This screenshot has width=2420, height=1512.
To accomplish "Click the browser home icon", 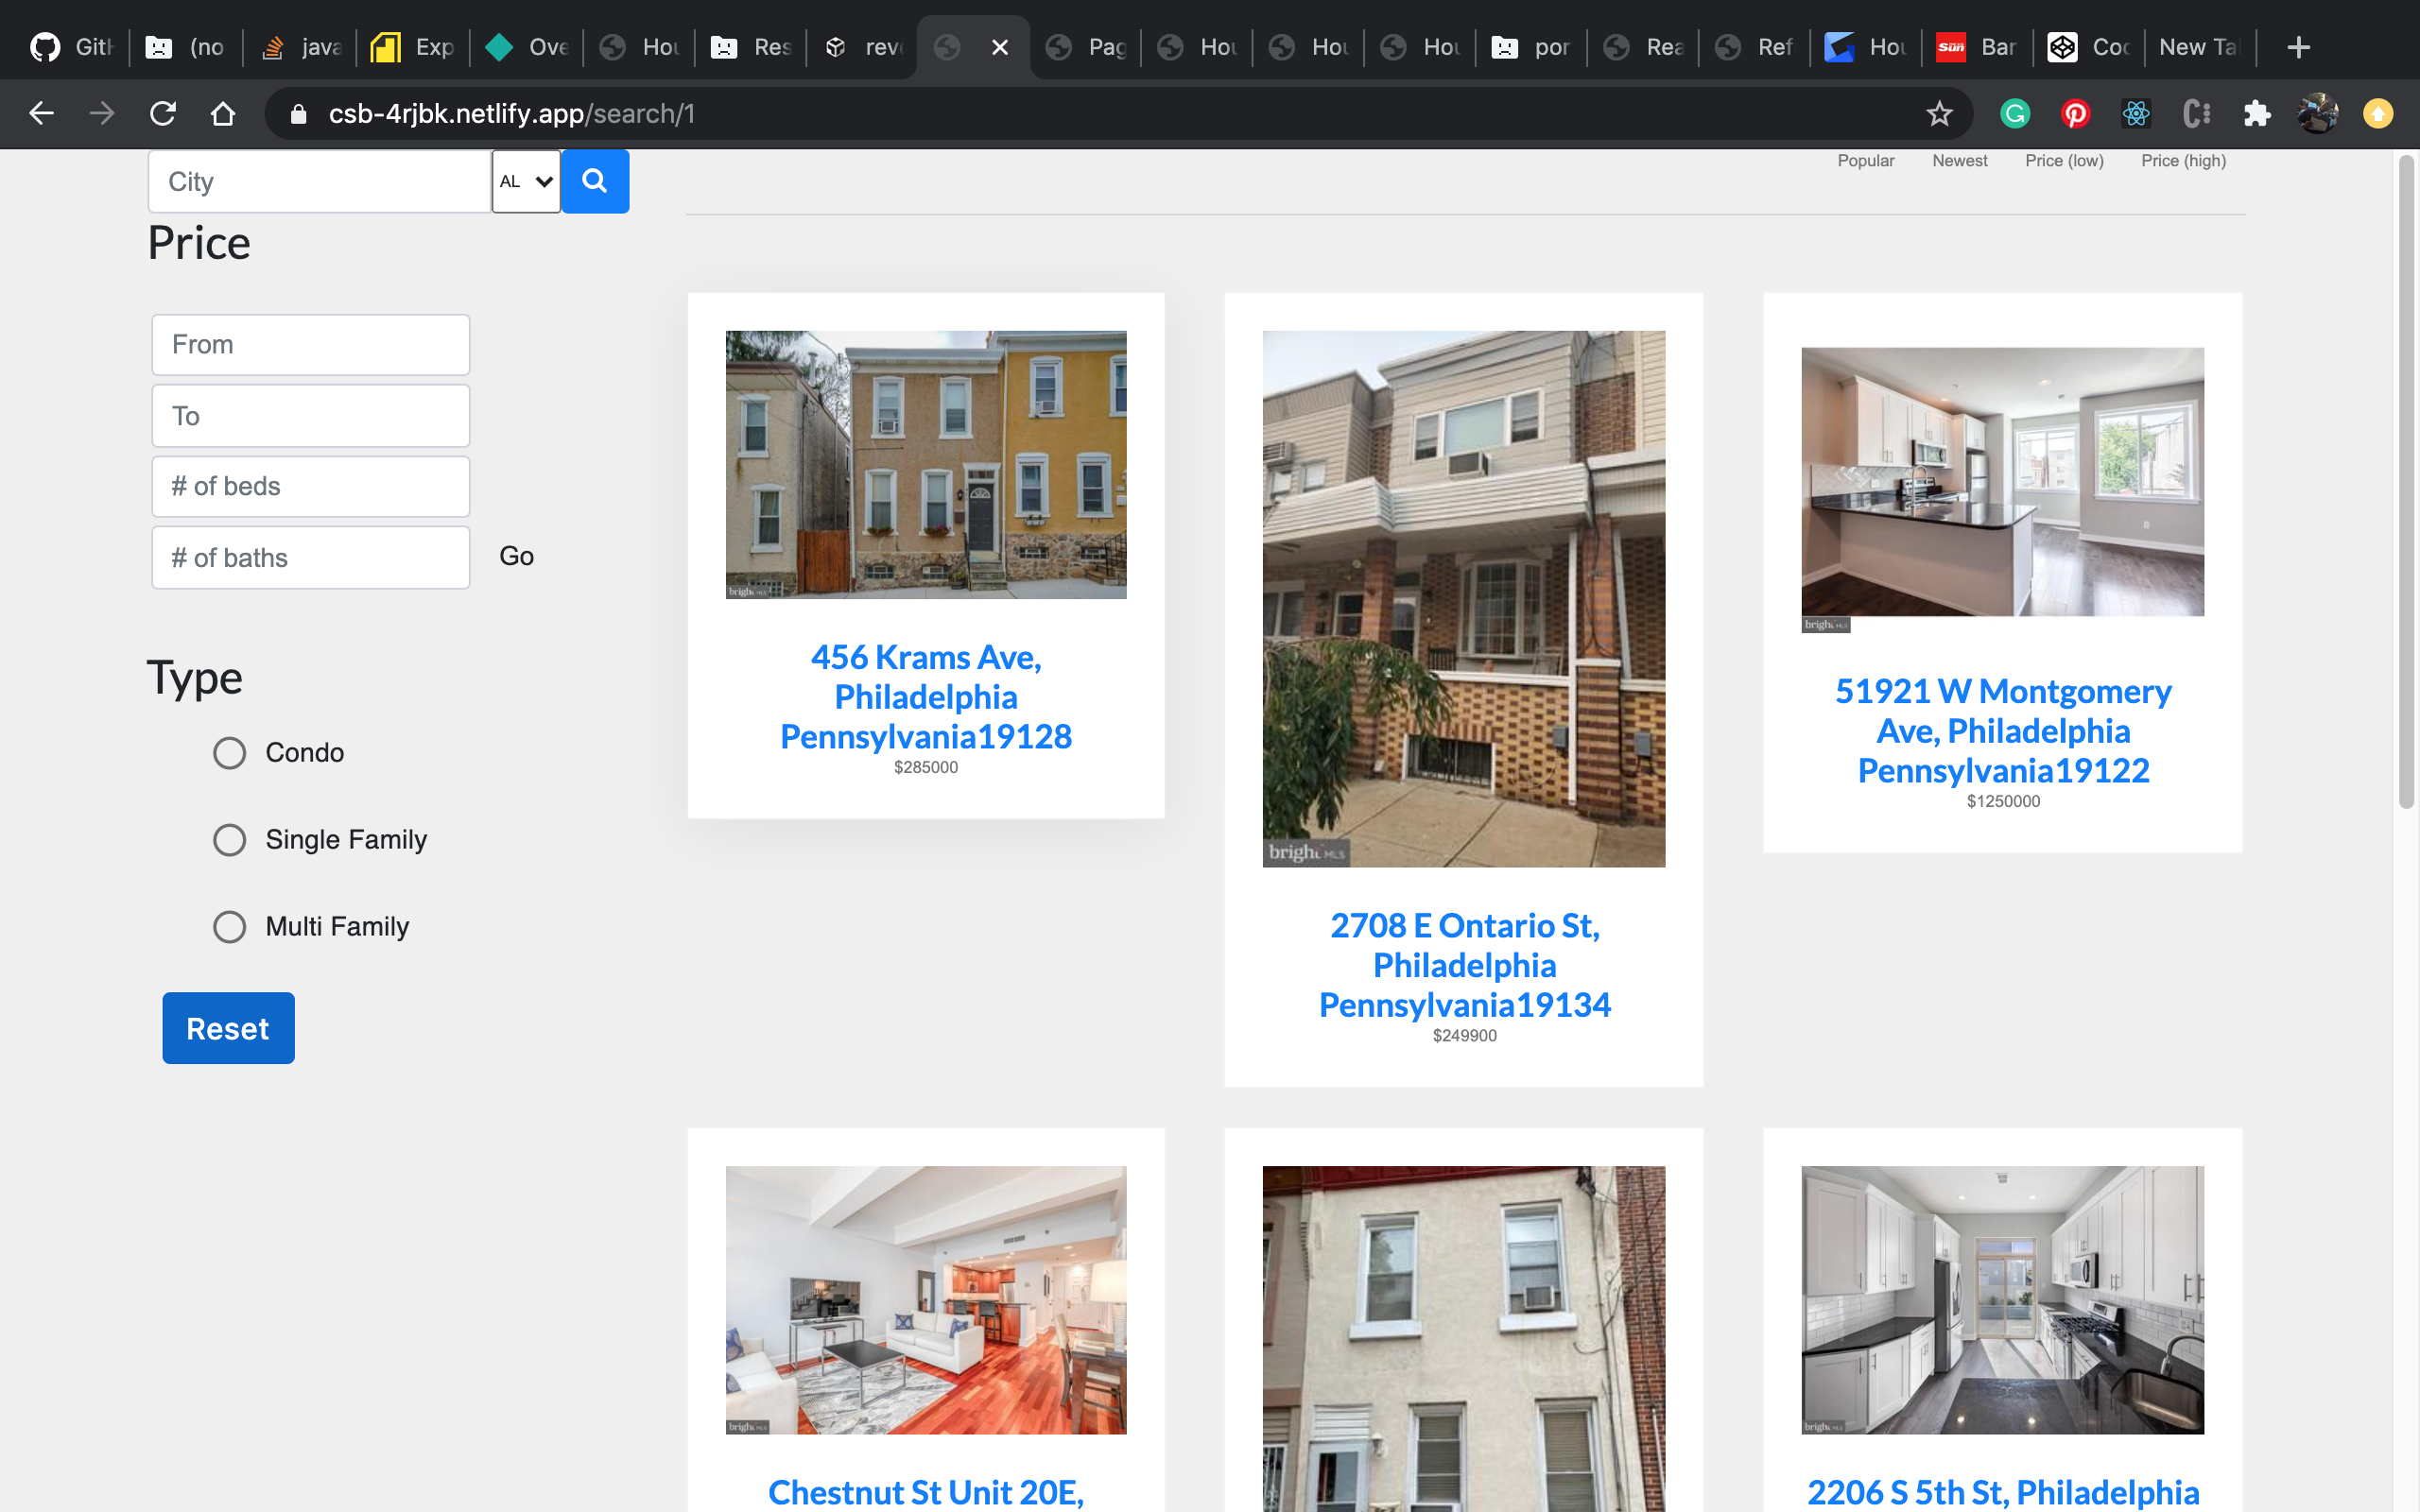I will pos(224,113).
